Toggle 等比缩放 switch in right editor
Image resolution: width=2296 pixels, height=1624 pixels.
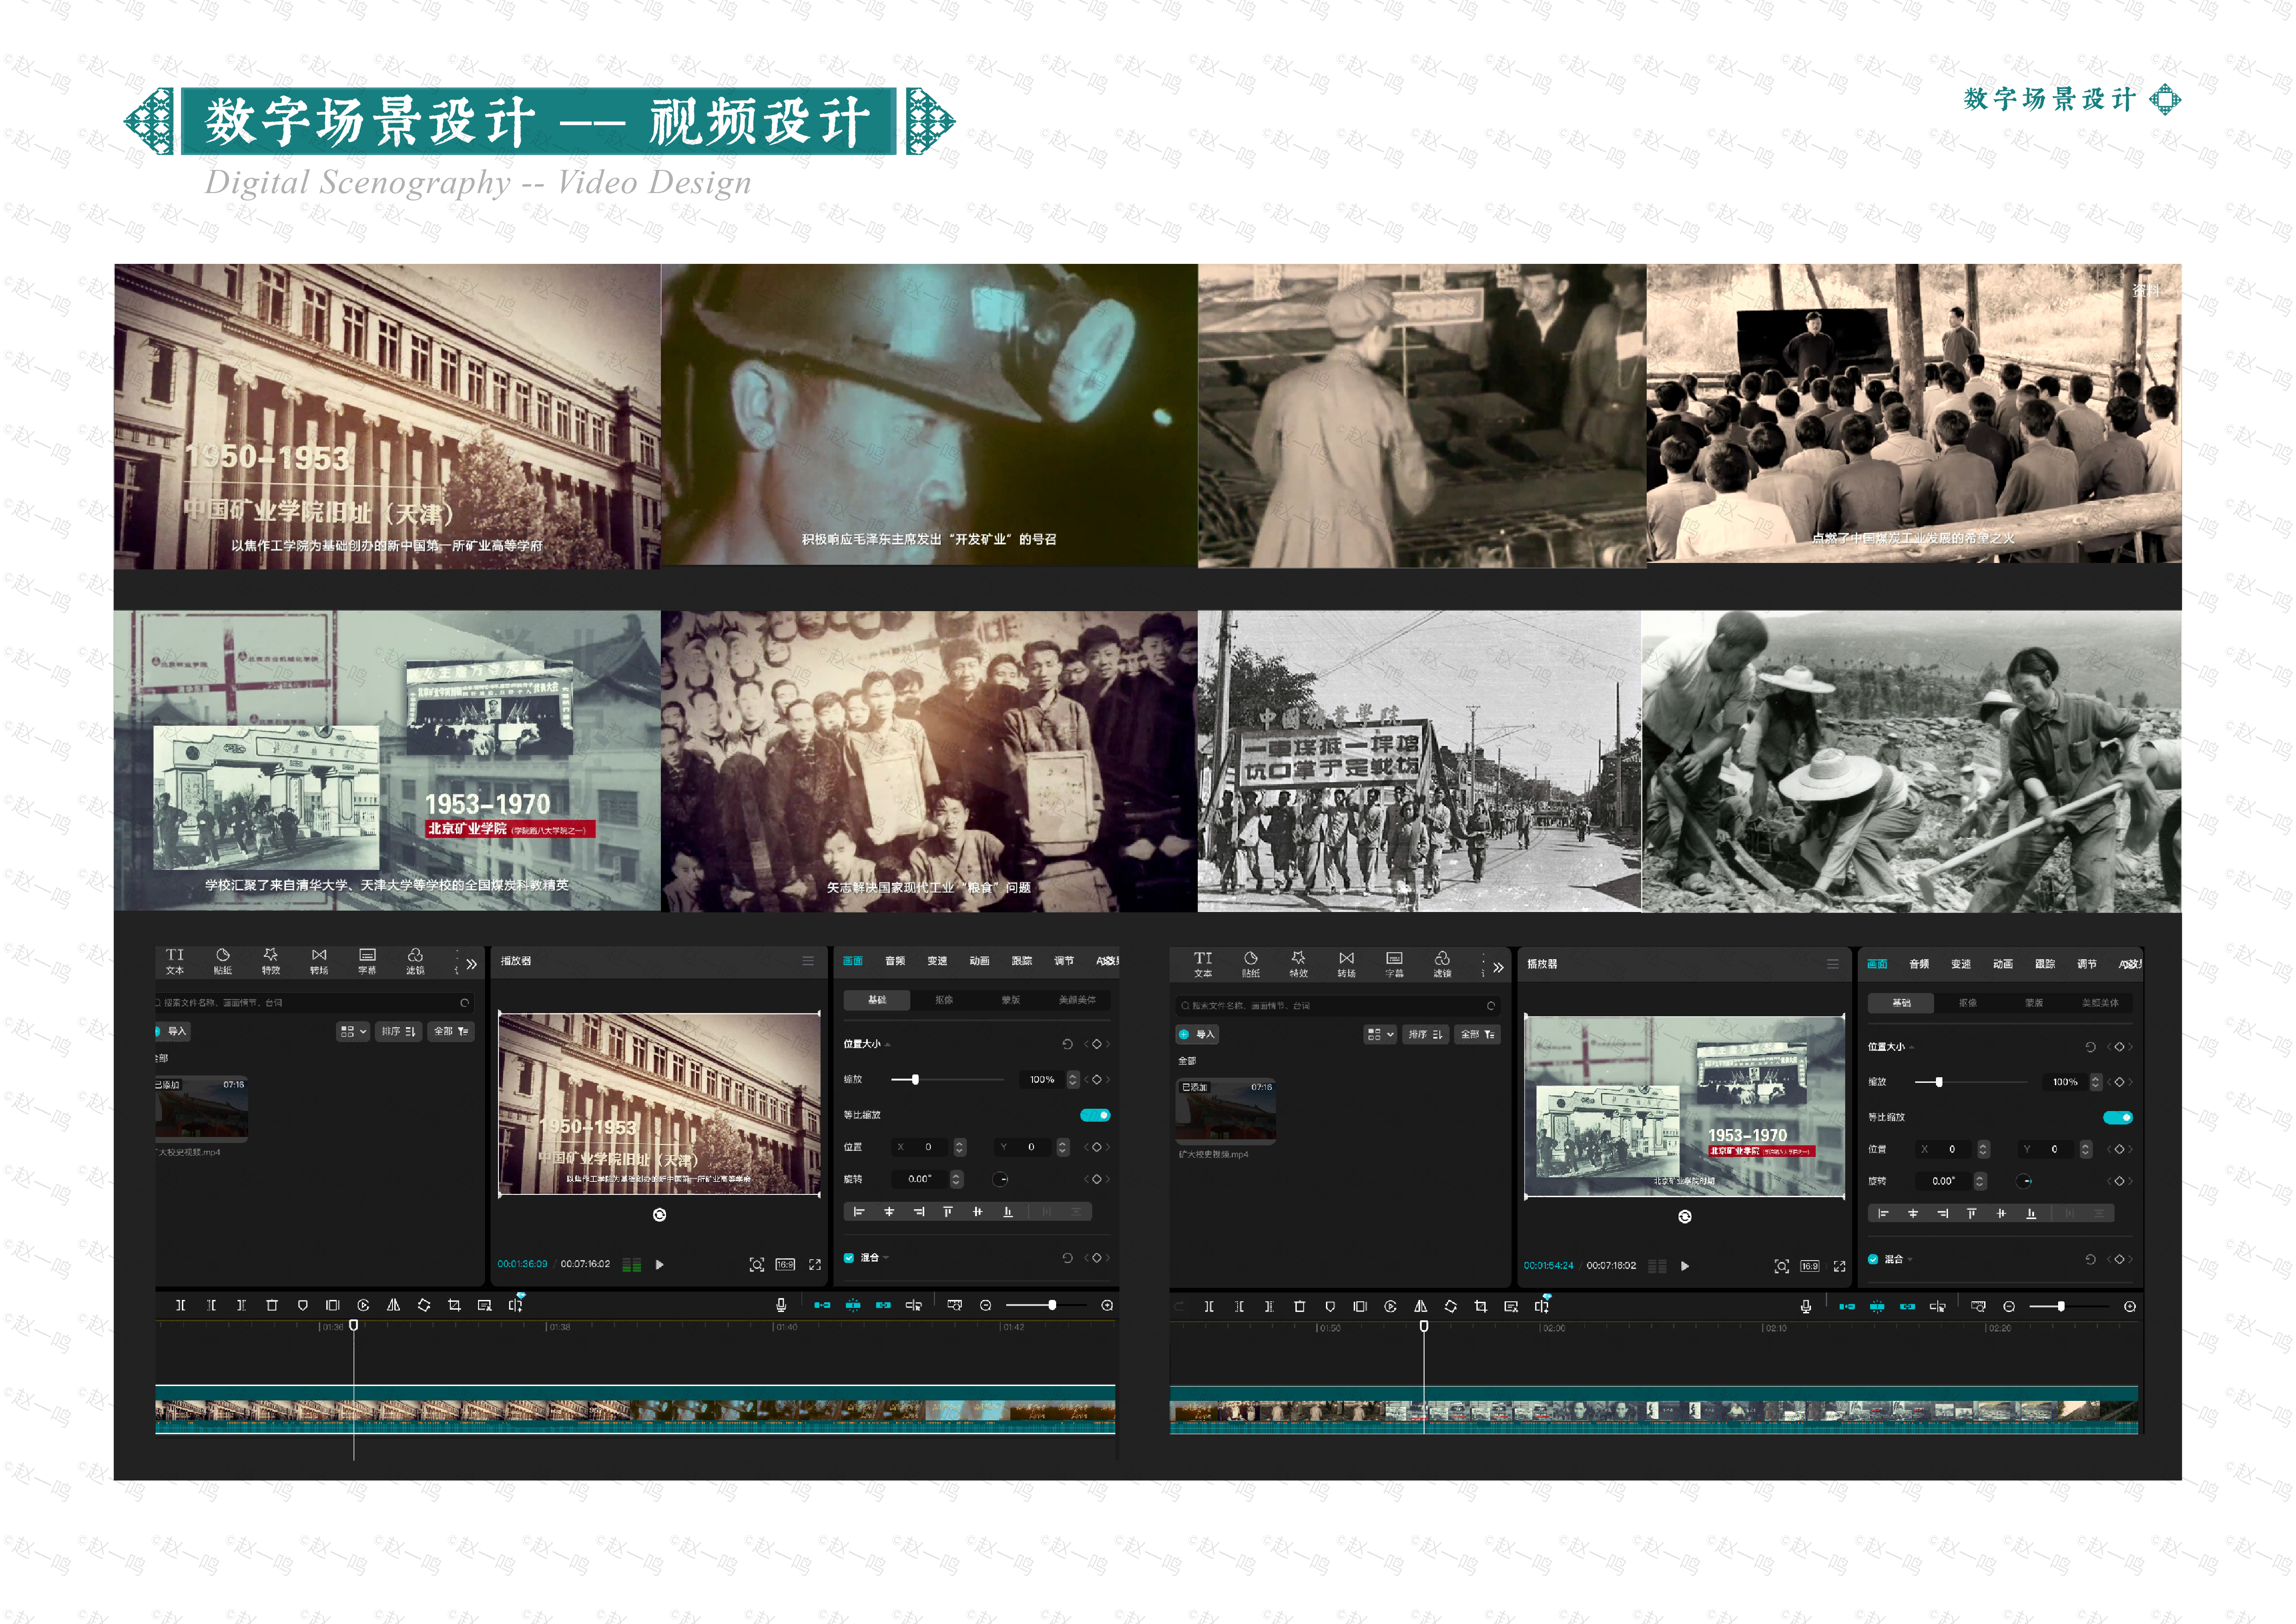click(2117, 1118)
